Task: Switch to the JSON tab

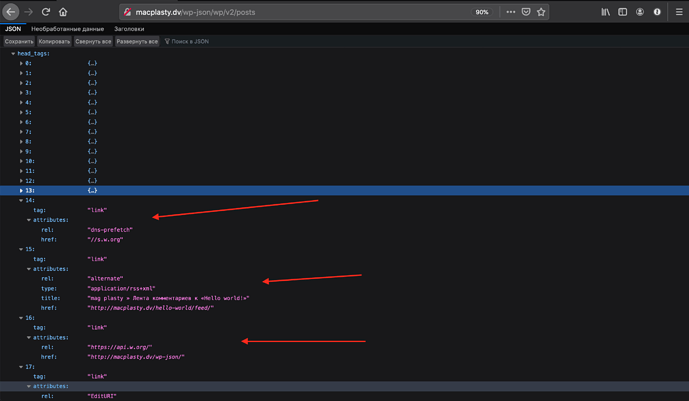Action: tap(13, 29)
